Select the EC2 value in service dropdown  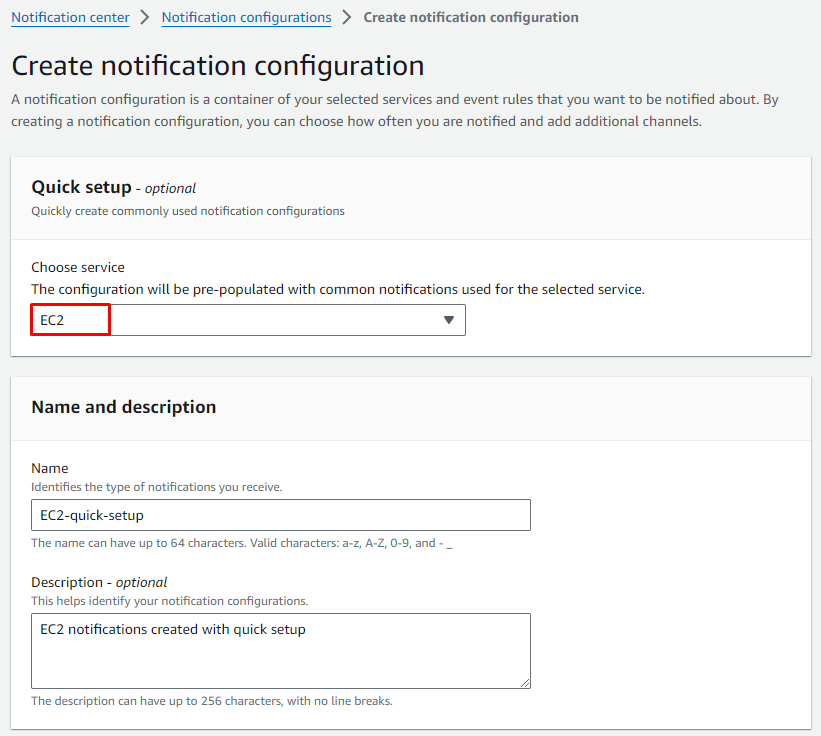[53, 320]
